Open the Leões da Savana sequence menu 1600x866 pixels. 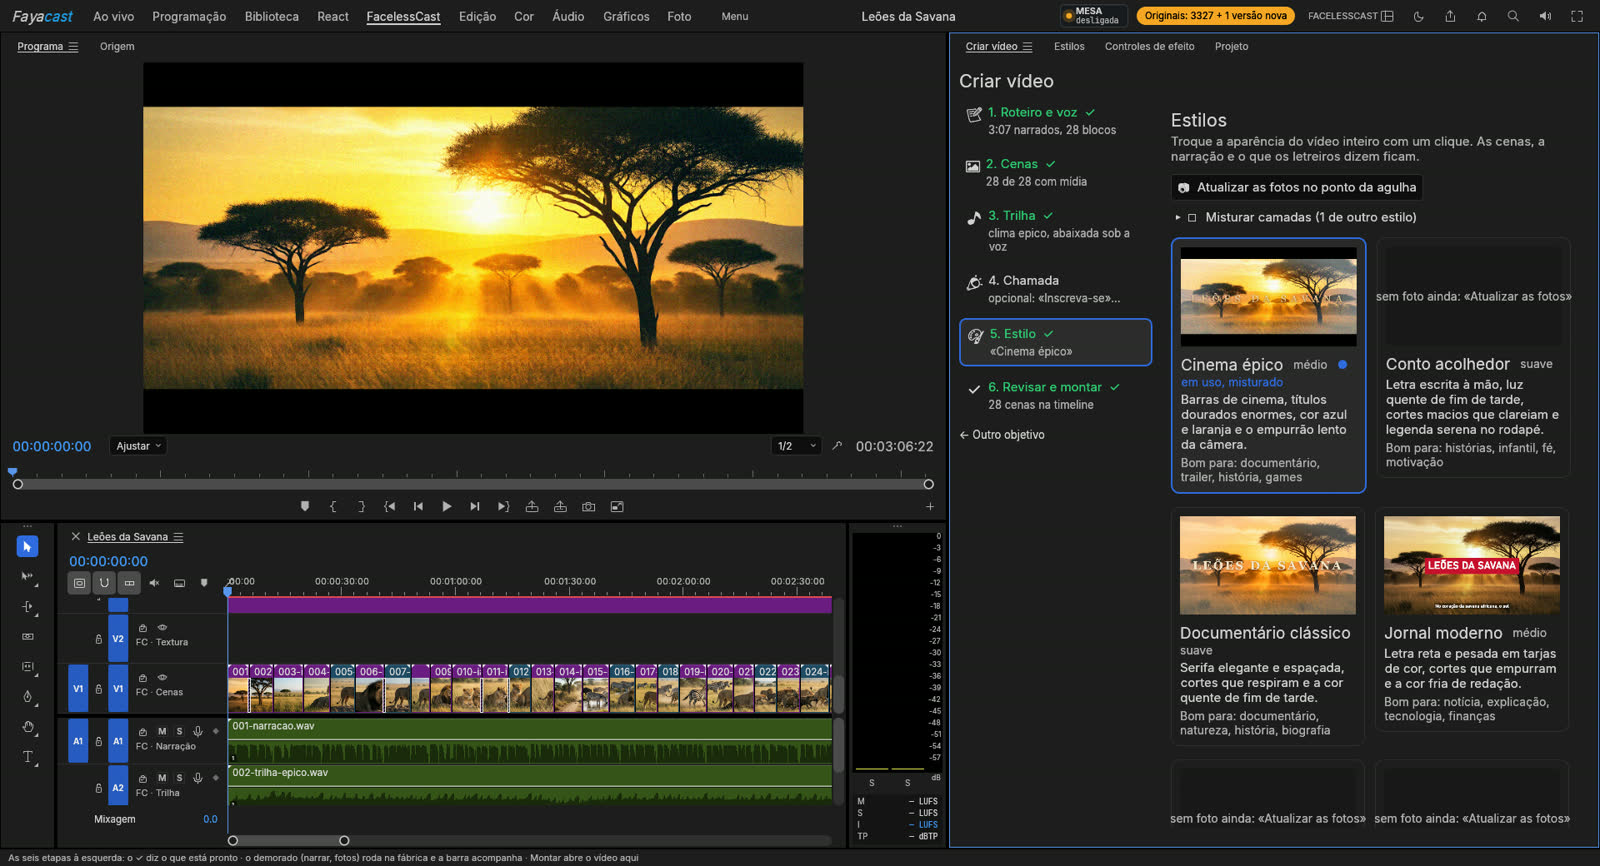tap(178, 537)
